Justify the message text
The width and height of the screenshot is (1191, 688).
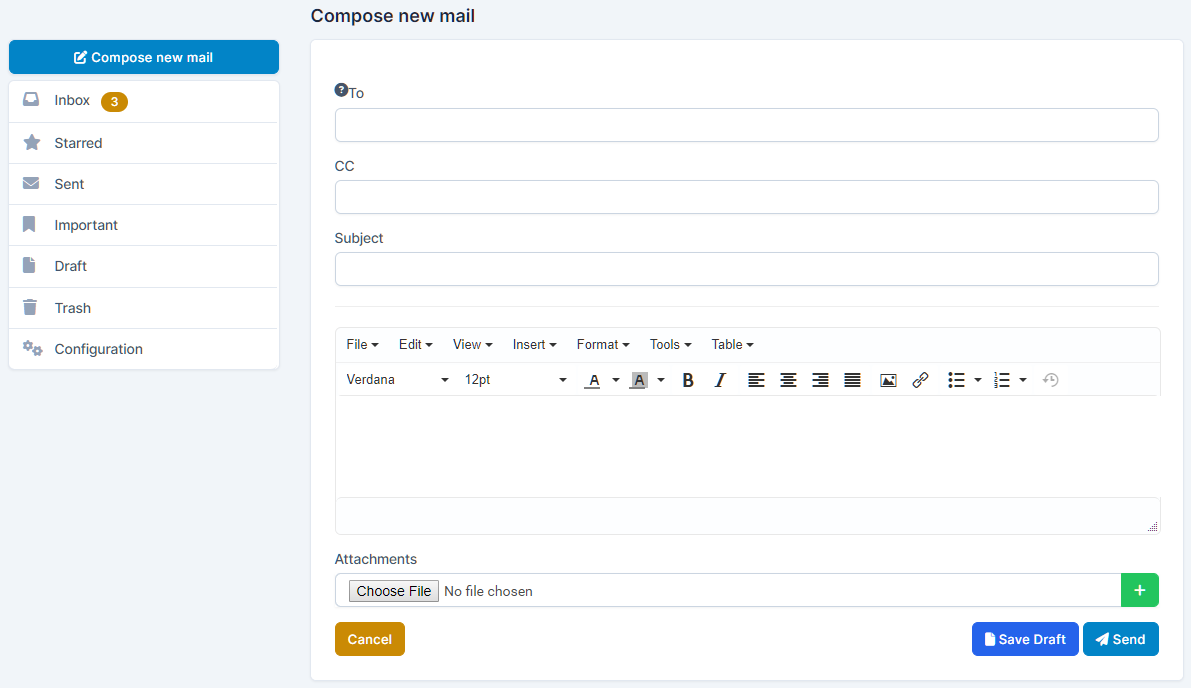pyautogui.click(x=852, y=380)
